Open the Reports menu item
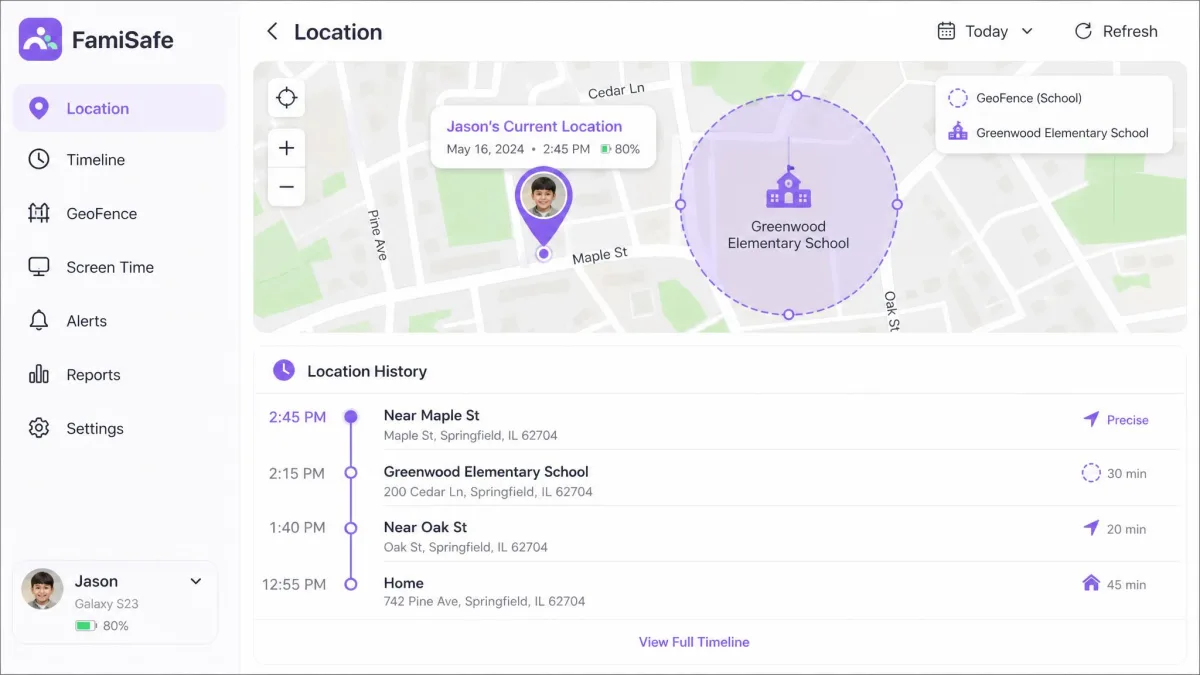 [x=119, y=374]
